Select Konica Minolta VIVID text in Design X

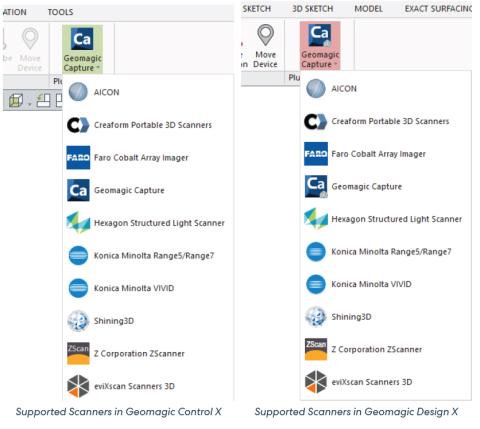tap(371, 284)
